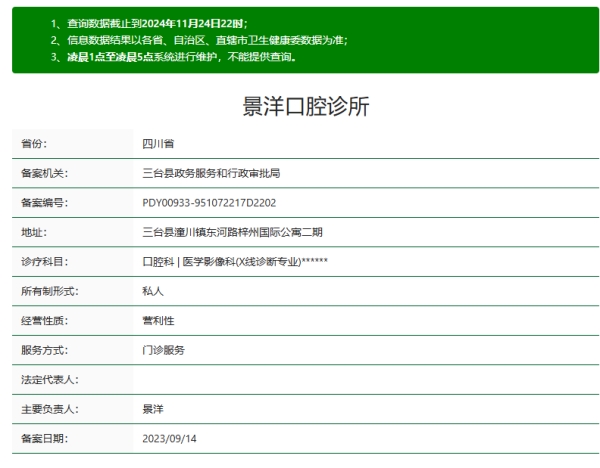The width and height of the screenshot is (600, 468).
Task: Select 三台县政务服务和行政审批局 value
Action: (x=211, y=173)
